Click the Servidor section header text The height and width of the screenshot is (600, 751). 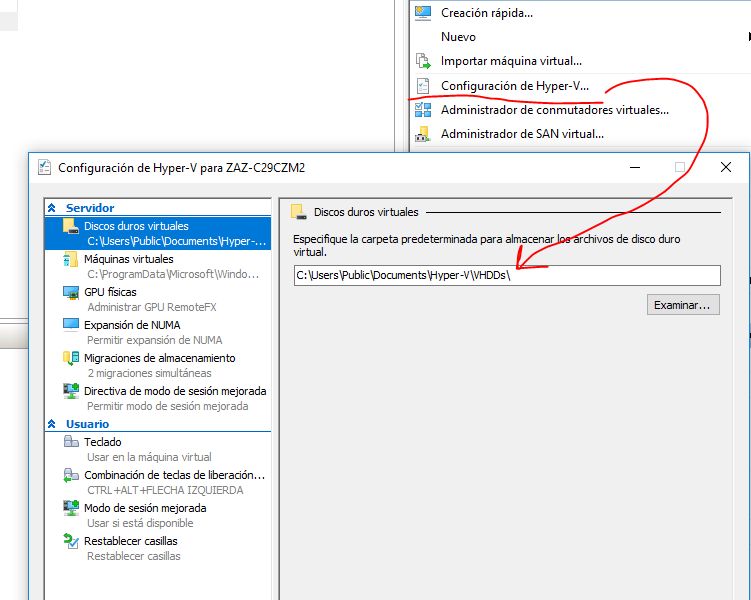pos(90,208)
